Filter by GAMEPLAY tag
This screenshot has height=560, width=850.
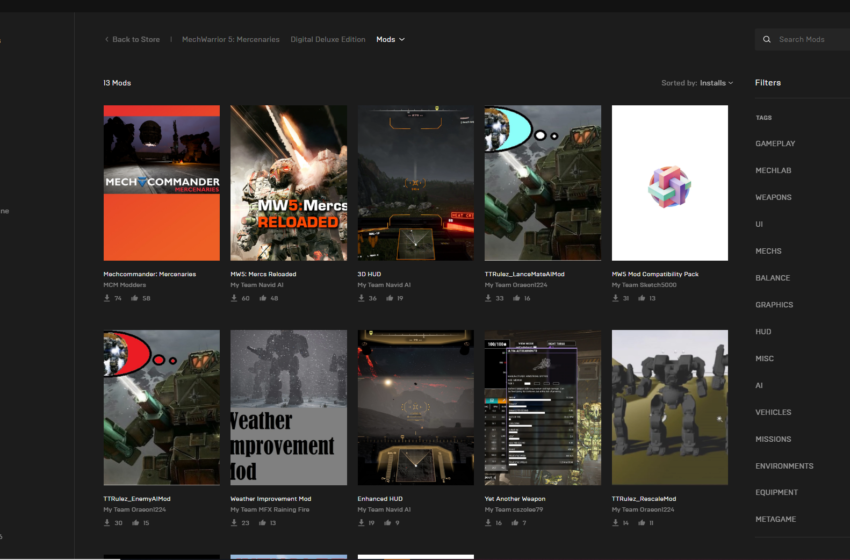pos(775,144)
